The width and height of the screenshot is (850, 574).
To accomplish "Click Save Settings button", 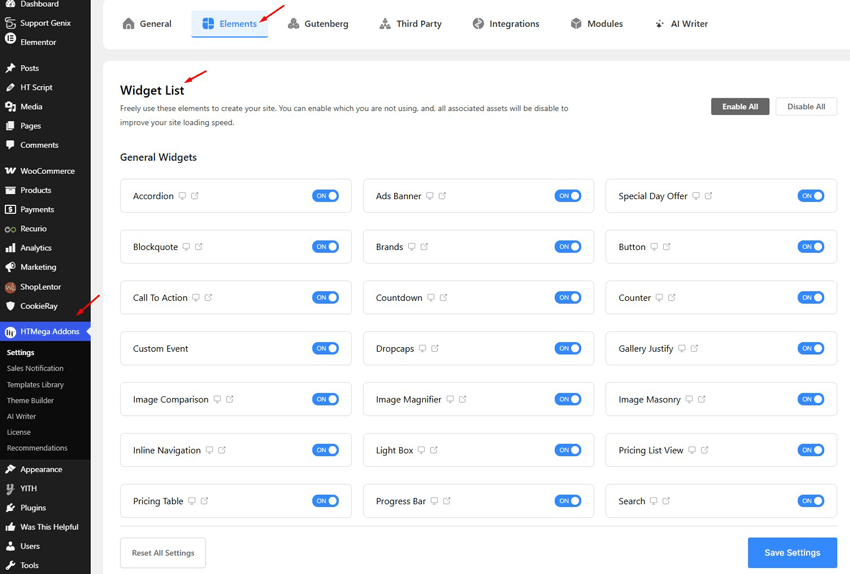I will click(x=792, y=553).
